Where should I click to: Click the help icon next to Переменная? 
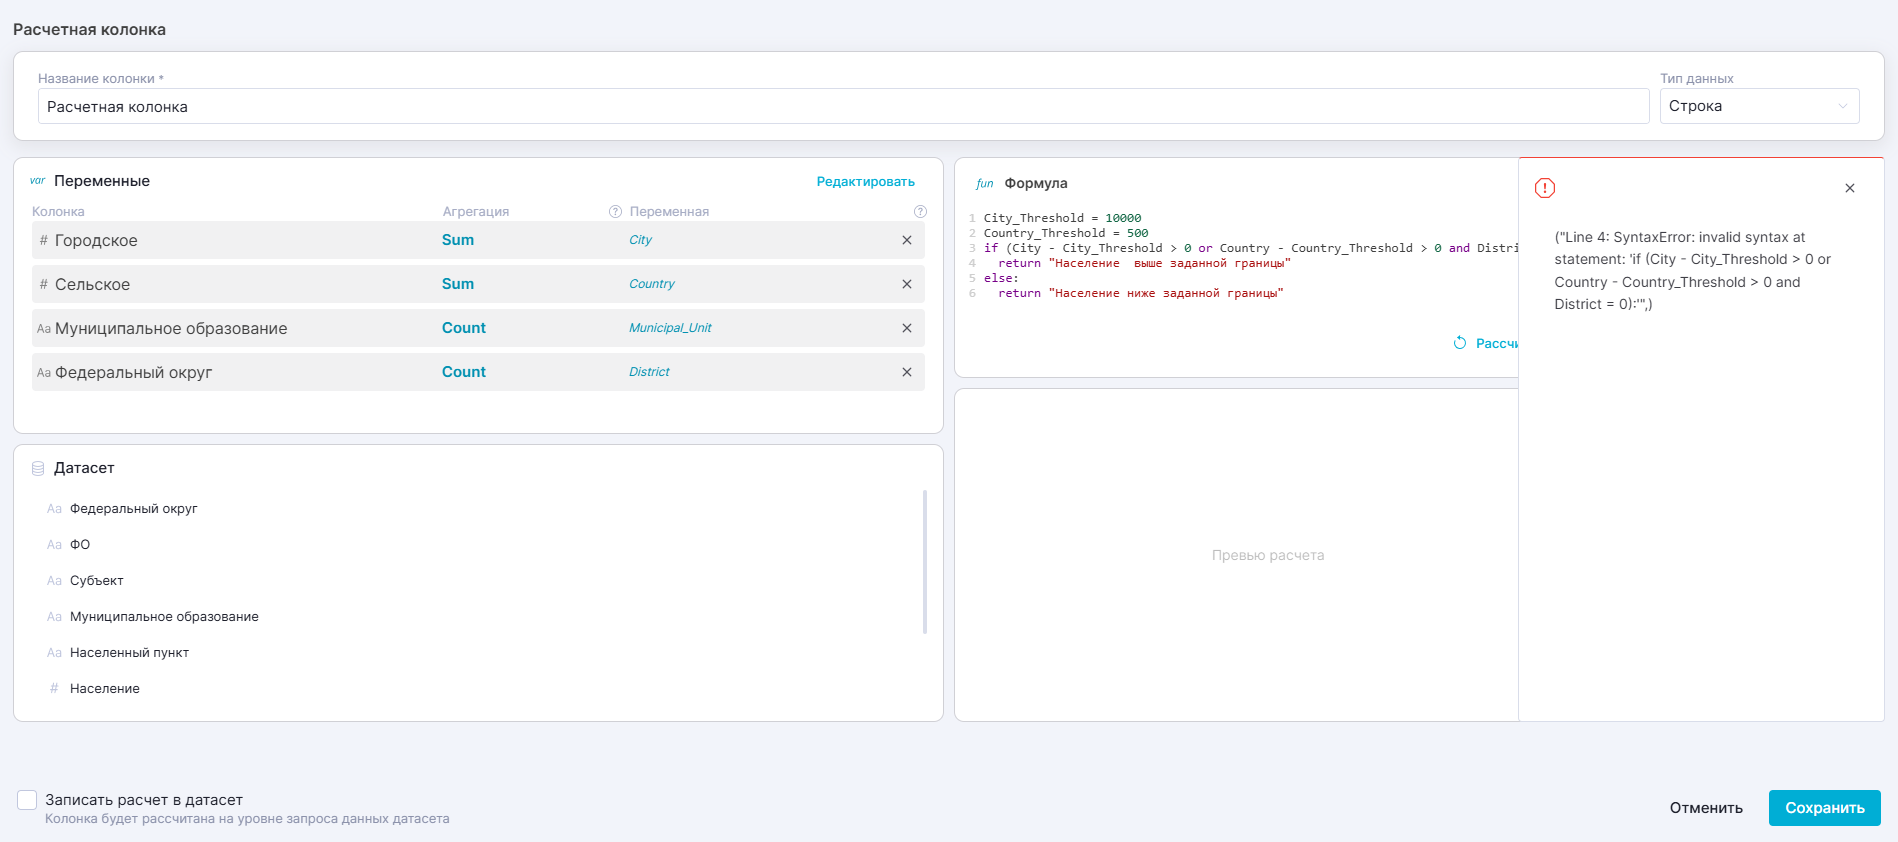[920, 212]
